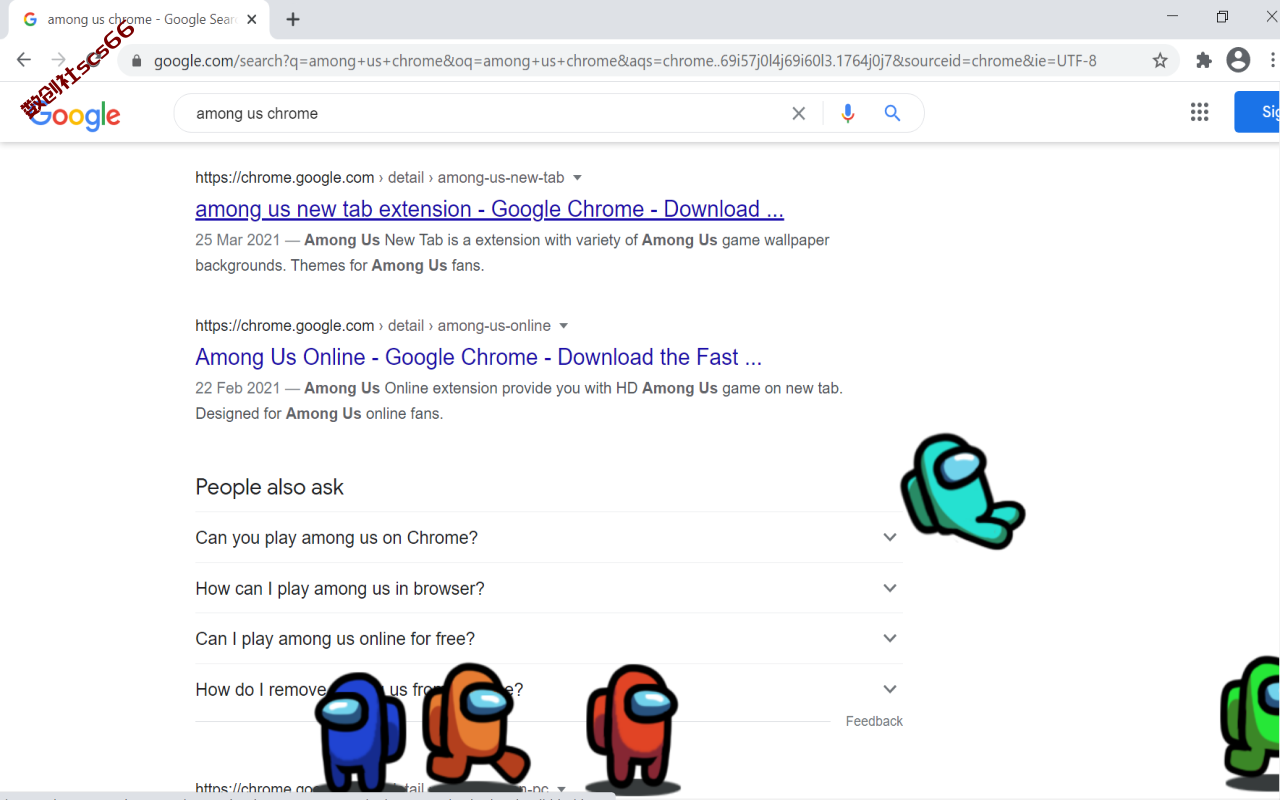
Task: Close the among us chrome tab
Action: [x=252, y=19]
